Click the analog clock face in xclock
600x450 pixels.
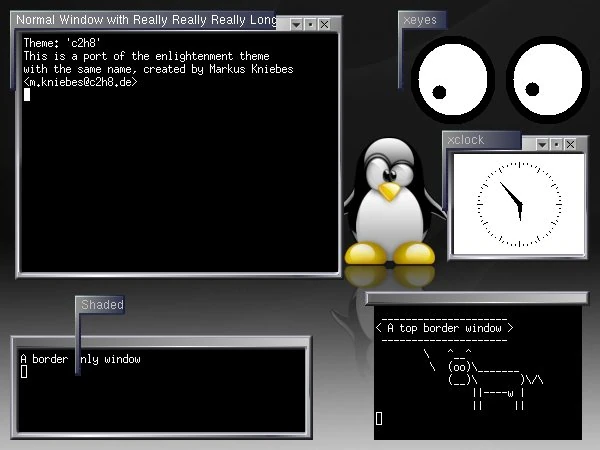click(519, 204)
